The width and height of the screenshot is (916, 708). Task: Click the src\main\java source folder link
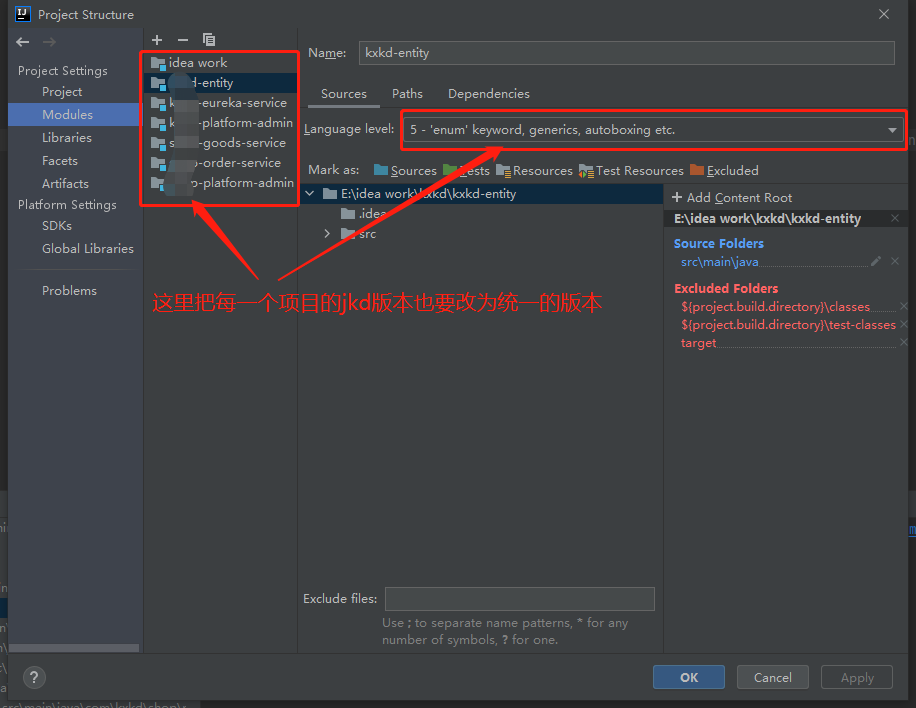tap(720, 262)
